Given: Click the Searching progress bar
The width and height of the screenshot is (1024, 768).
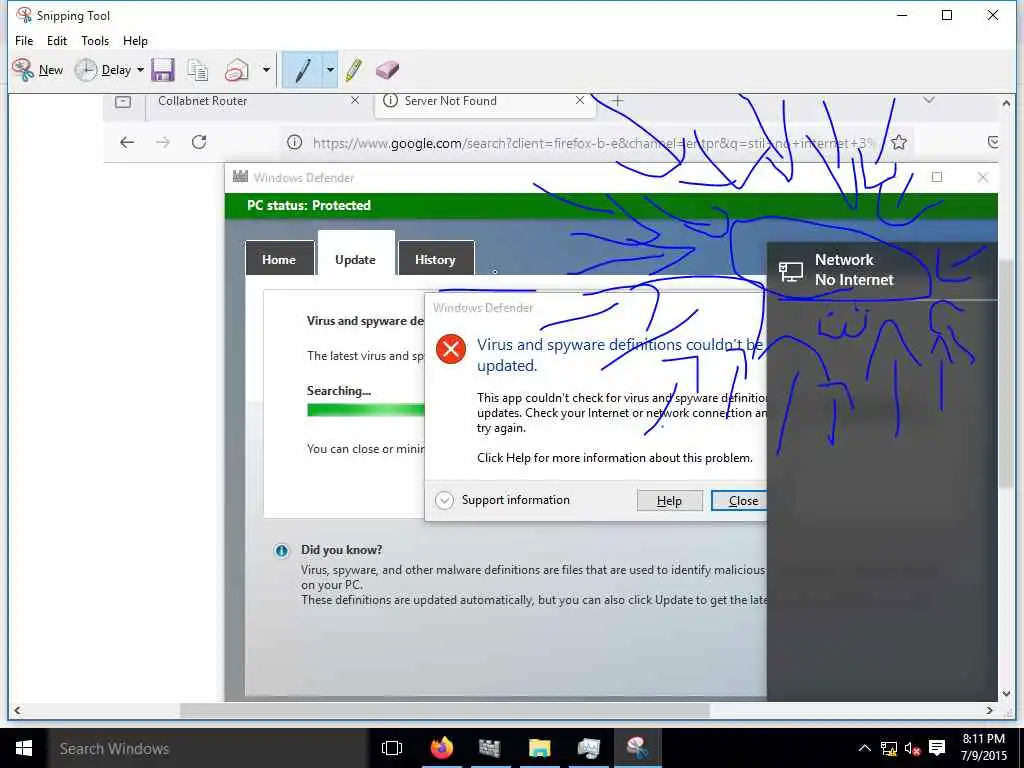Looking at the screenshot, I should 366,410.
